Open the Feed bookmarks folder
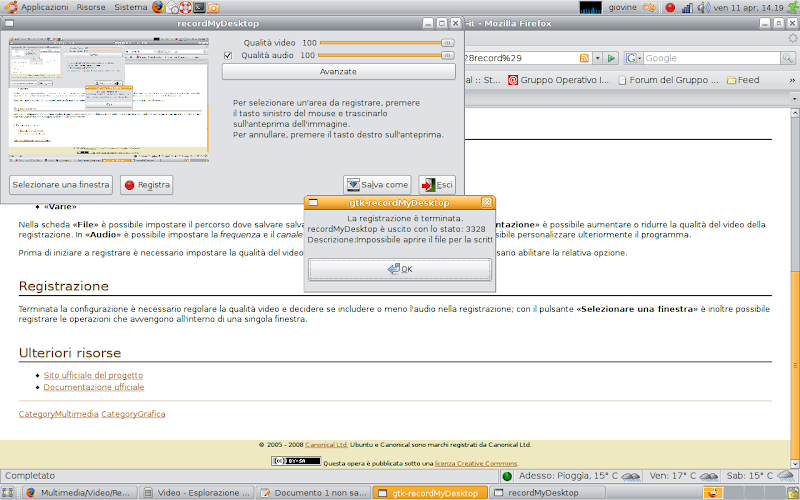The height and width of the screenshot is (500, 800). (743, 80)
